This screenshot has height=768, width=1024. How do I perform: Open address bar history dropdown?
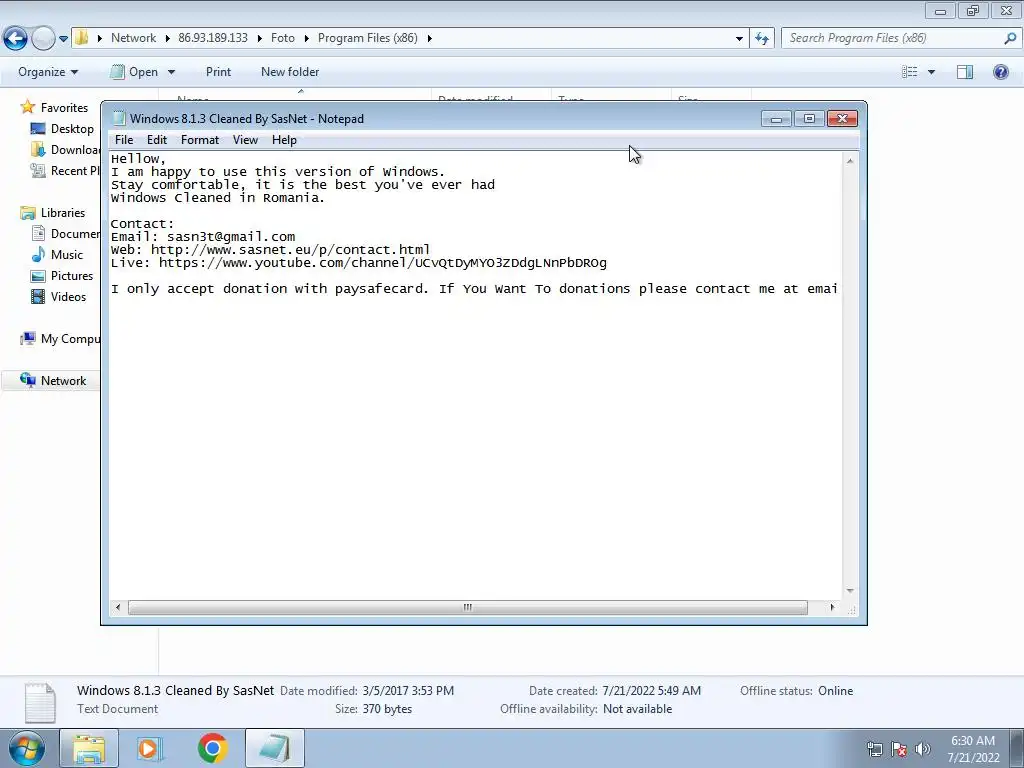point(739,39)
